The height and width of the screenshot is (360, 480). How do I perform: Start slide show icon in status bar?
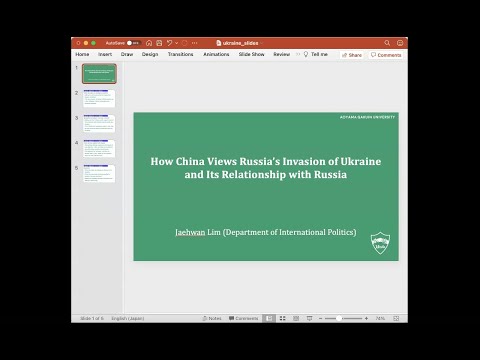point(309,318)
